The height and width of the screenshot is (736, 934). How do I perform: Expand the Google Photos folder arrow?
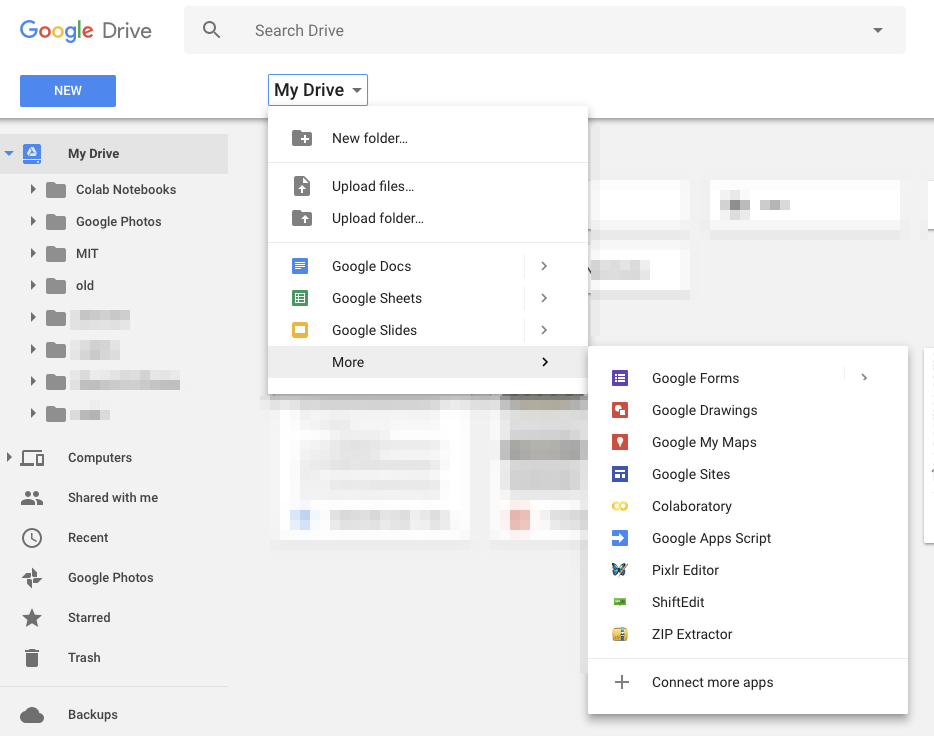point(33,222)
